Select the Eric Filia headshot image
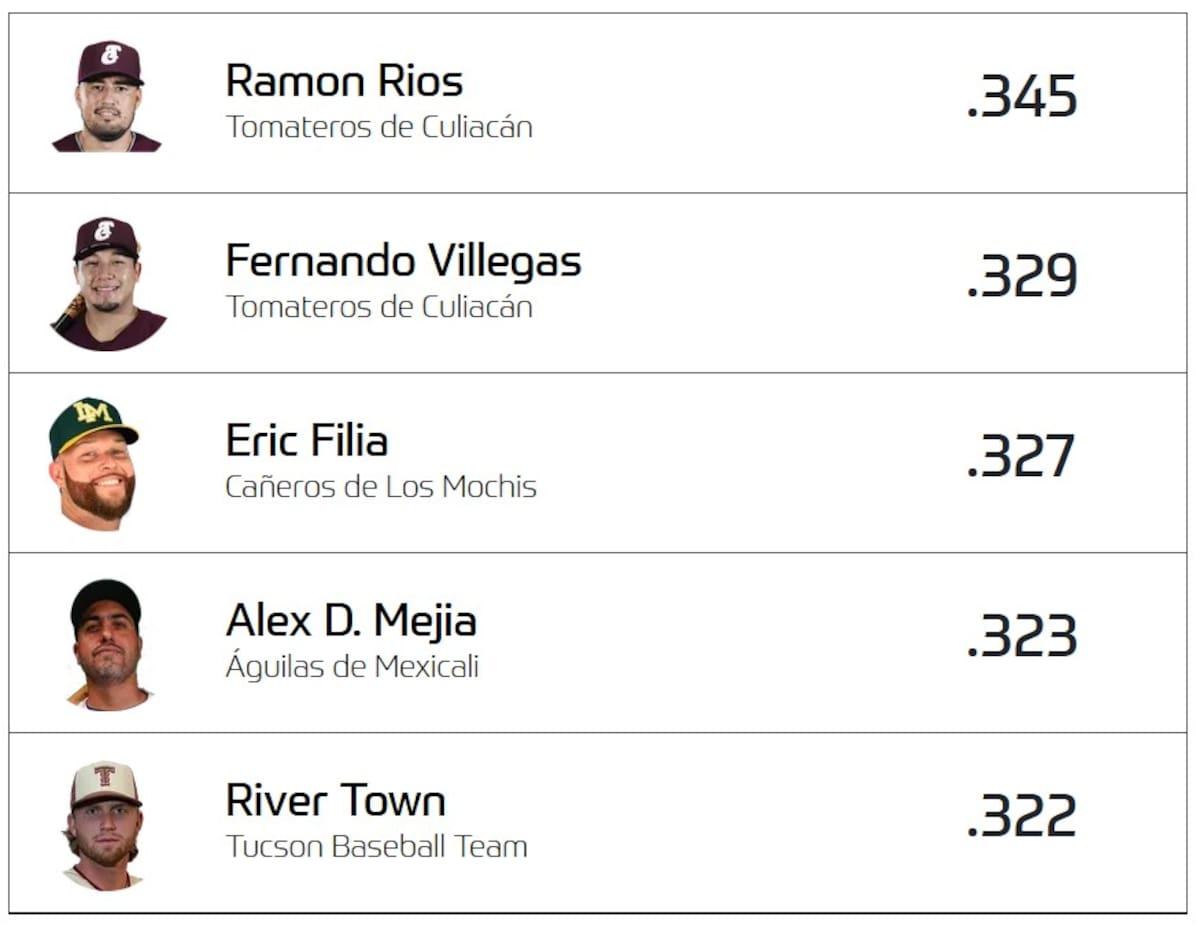This screenshot has height=927, width=1200. pos(93,463)
